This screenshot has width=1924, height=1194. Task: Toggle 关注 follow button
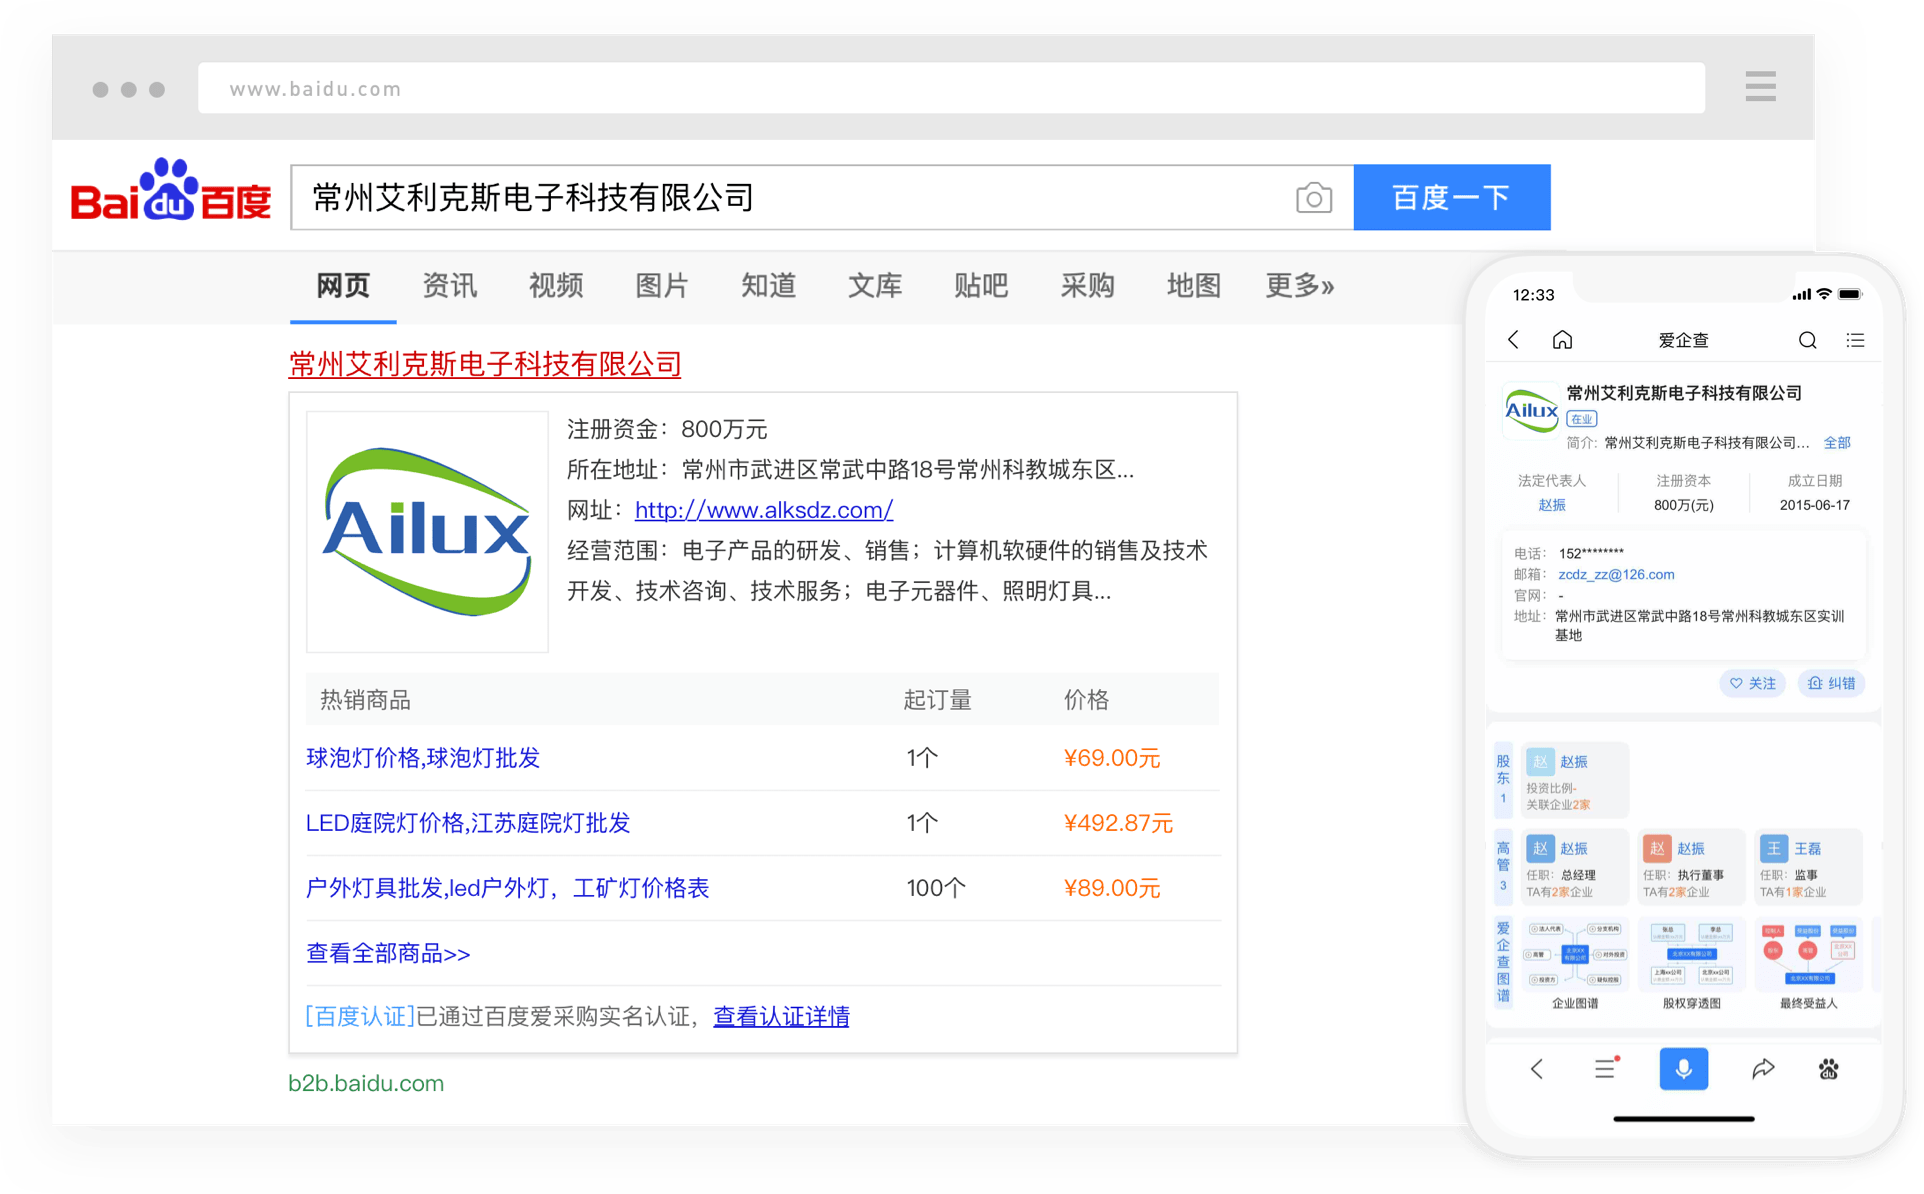tap(1752, 683)
